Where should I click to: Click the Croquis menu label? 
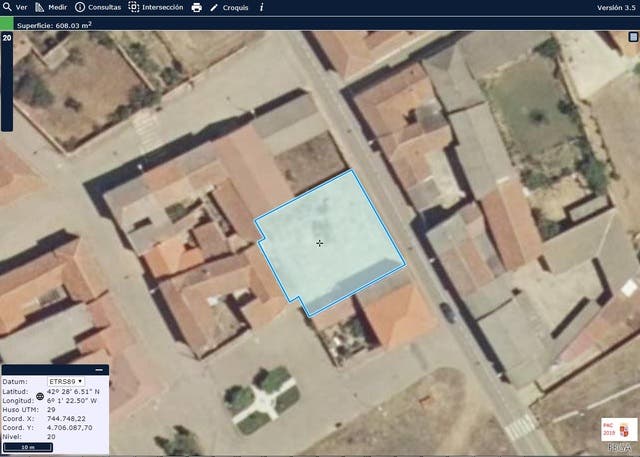click(x=235, y=7)
